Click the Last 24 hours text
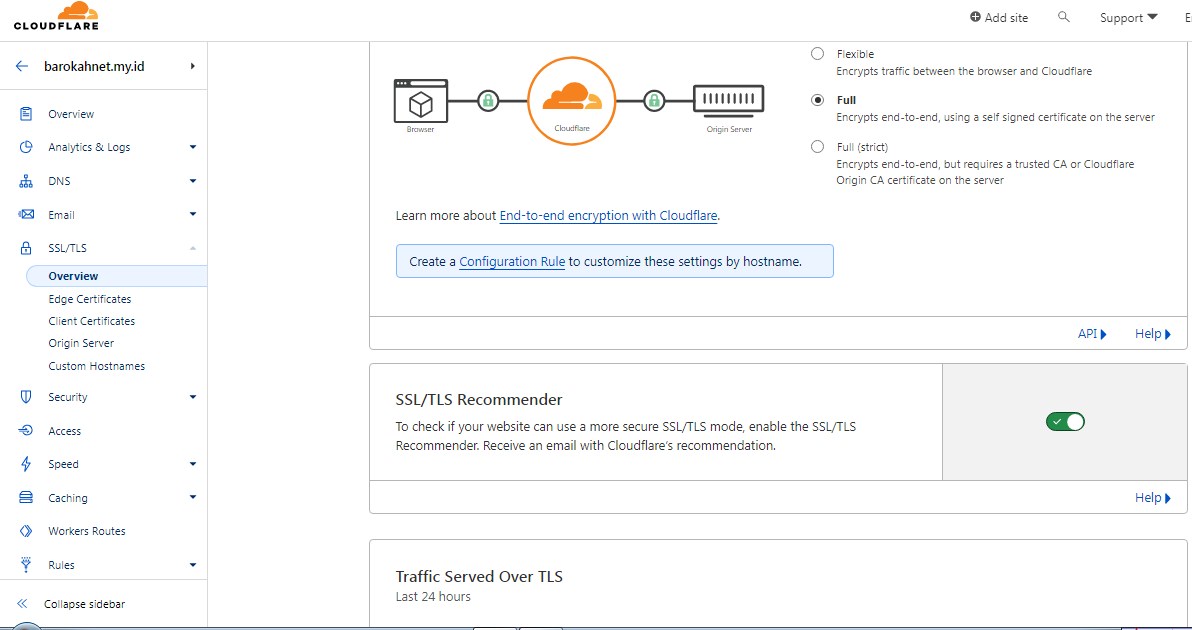1192x630 pixels. [x=433, y=597]
